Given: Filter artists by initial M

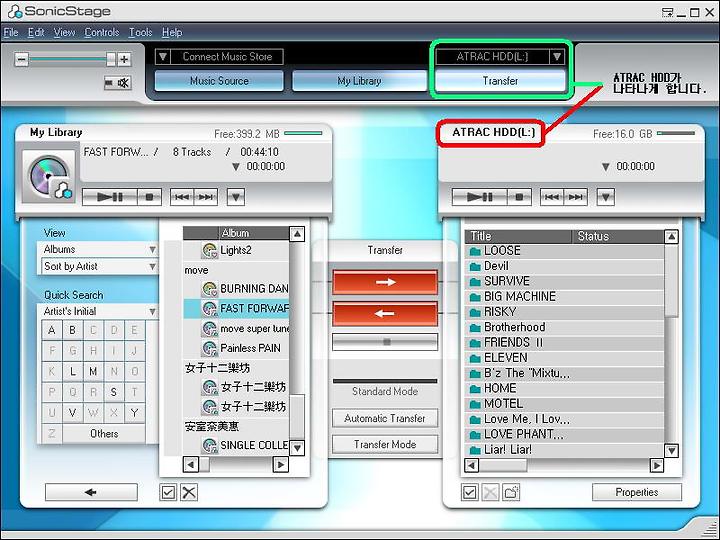Looking at the screenshot, I should pyautogui.click(x=93, y=371).
